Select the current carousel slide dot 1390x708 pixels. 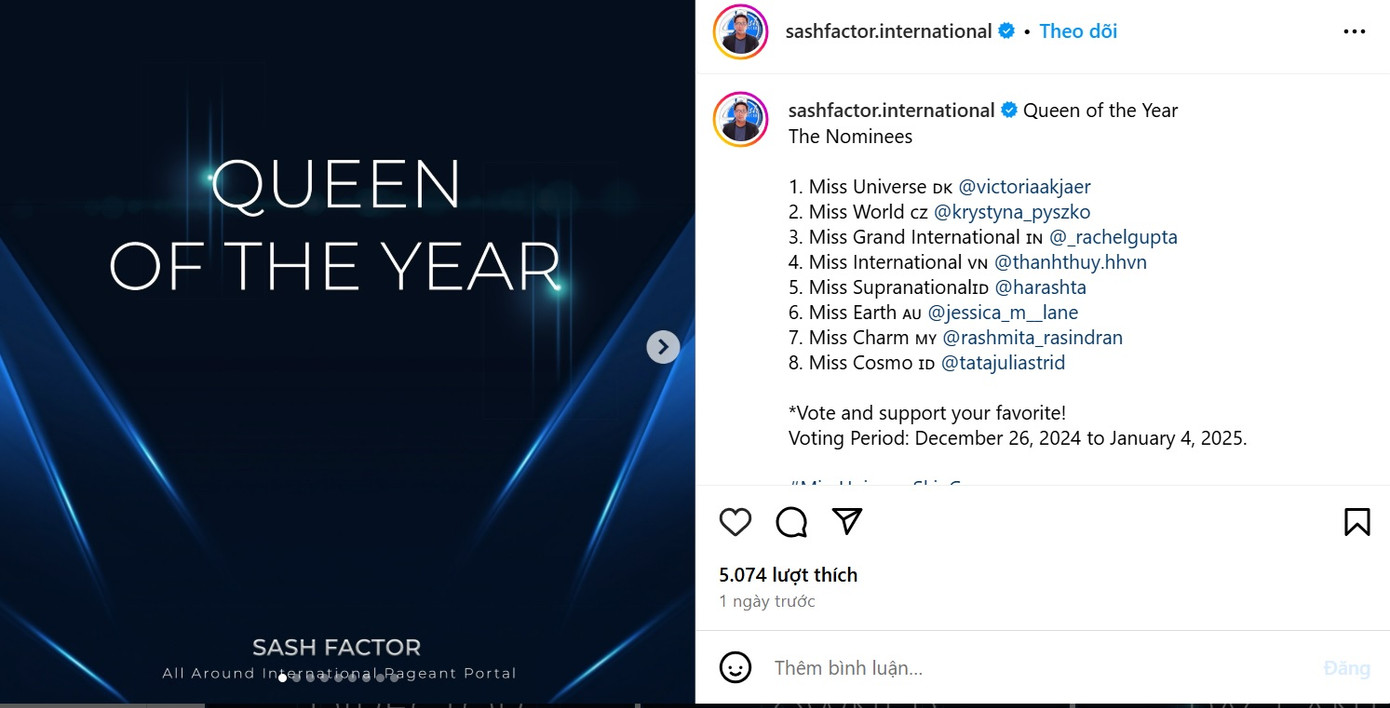pos(284,677)
